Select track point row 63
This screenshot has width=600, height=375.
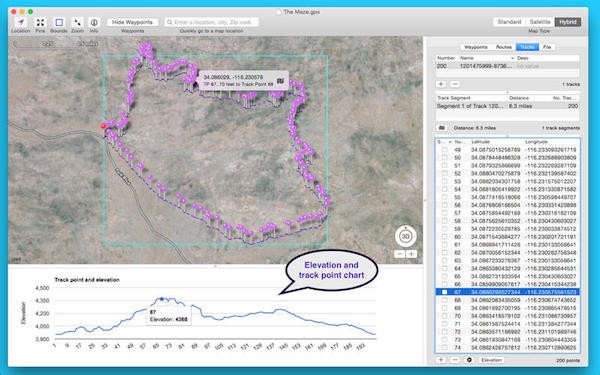pyautogui.click(x=507, y=261)
